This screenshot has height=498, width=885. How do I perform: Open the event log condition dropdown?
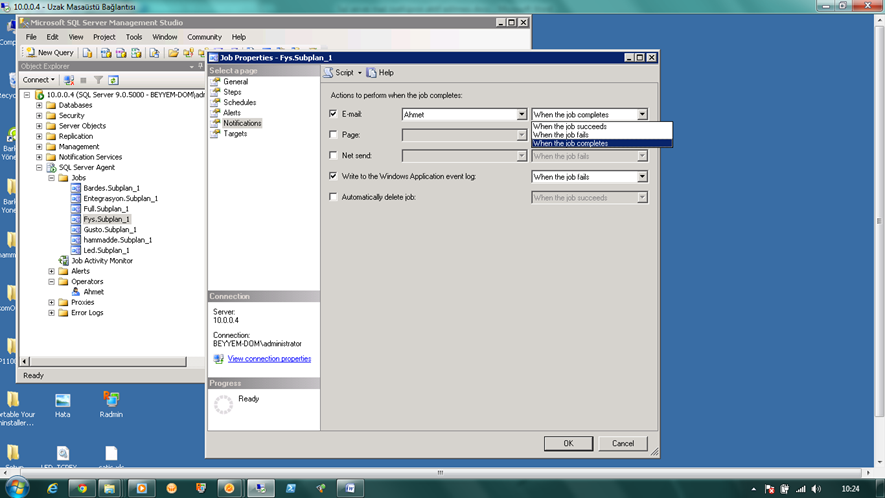pos(589,177)
